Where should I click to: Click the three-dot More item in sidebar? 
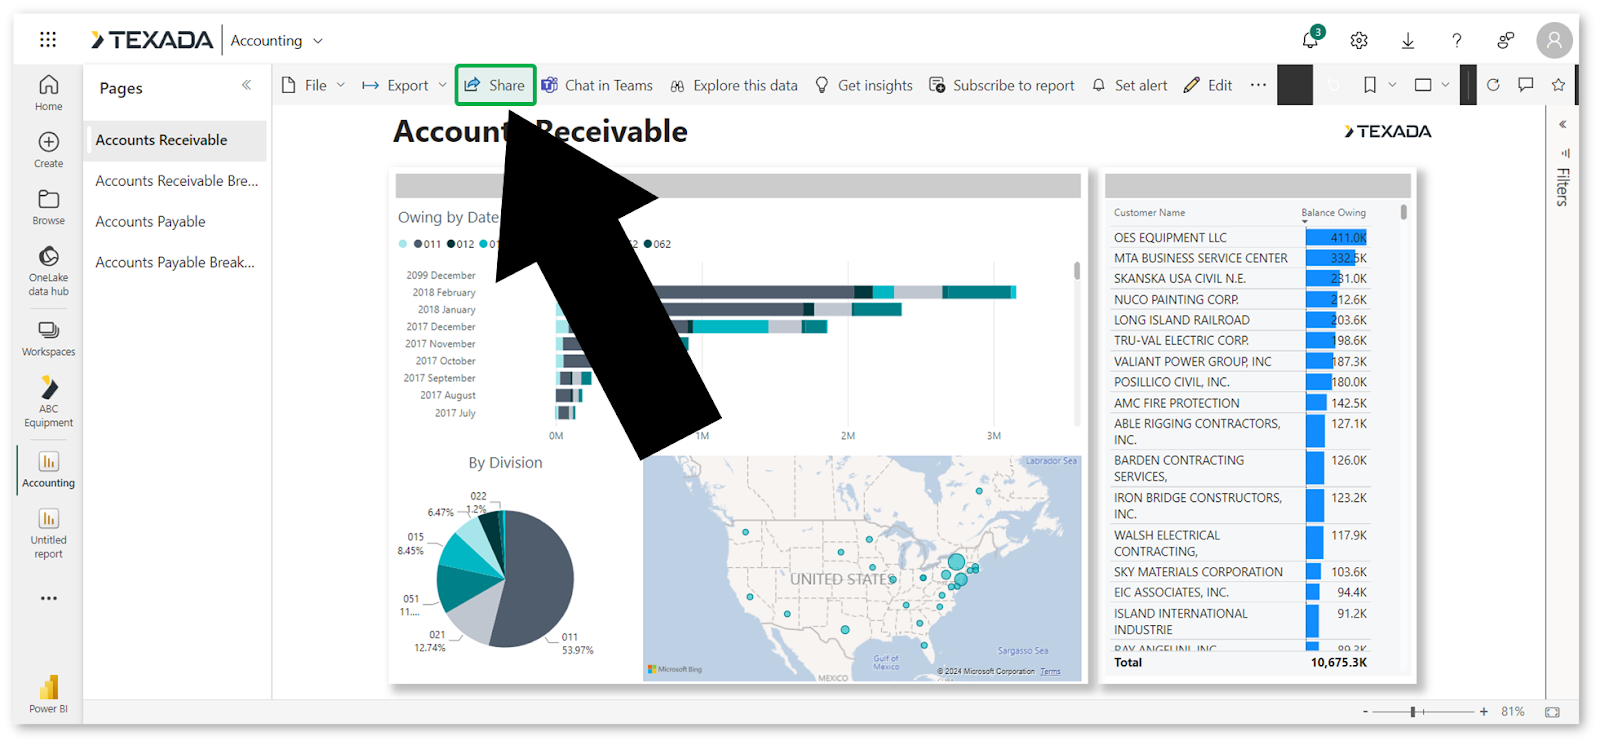[x=48, y=598]
